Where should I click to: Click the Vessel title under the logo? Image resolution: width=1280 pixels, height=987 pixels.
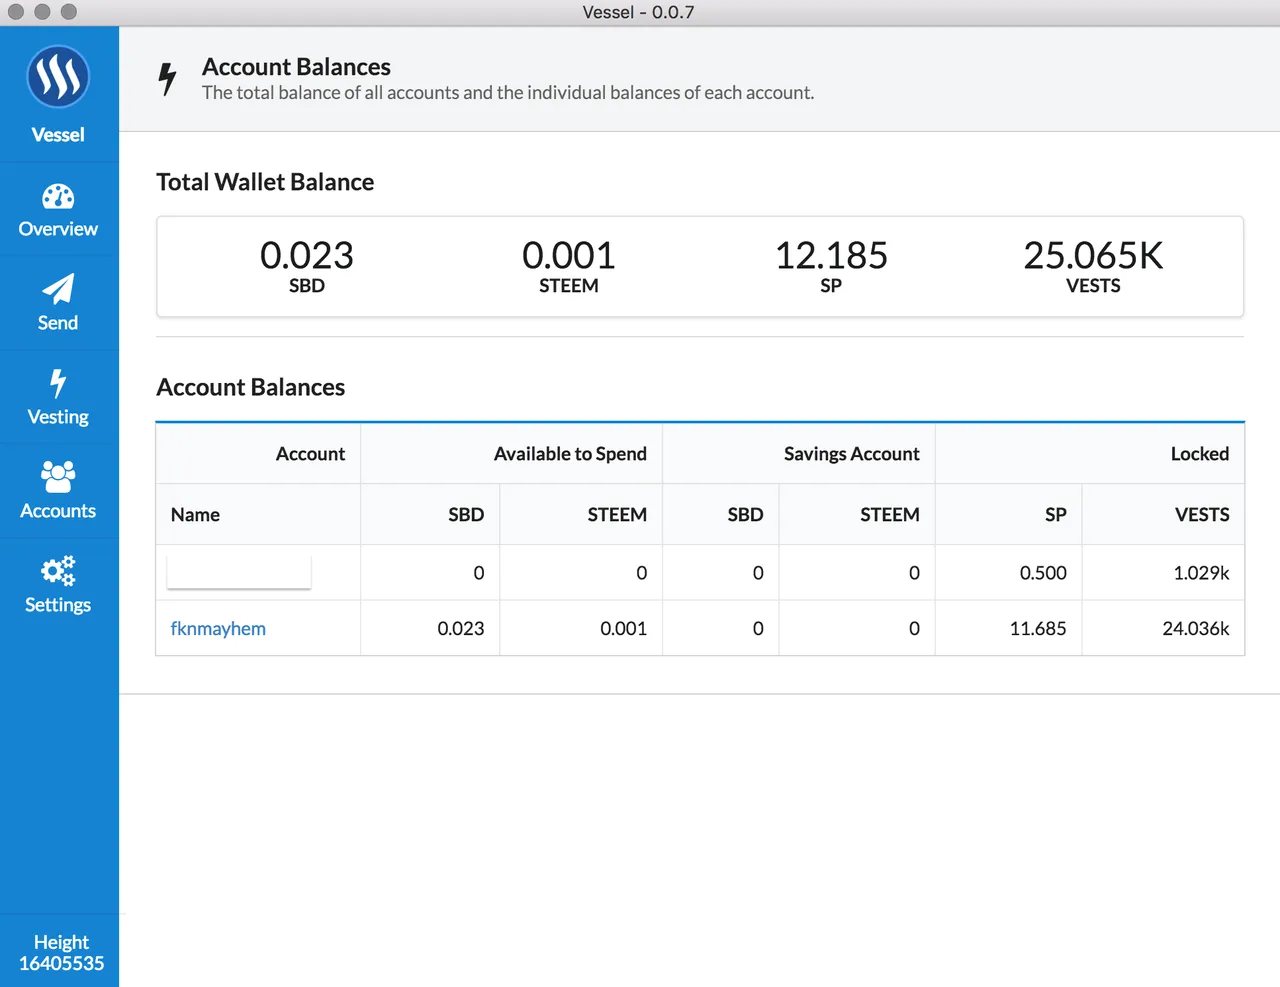(x=58, y=135)
